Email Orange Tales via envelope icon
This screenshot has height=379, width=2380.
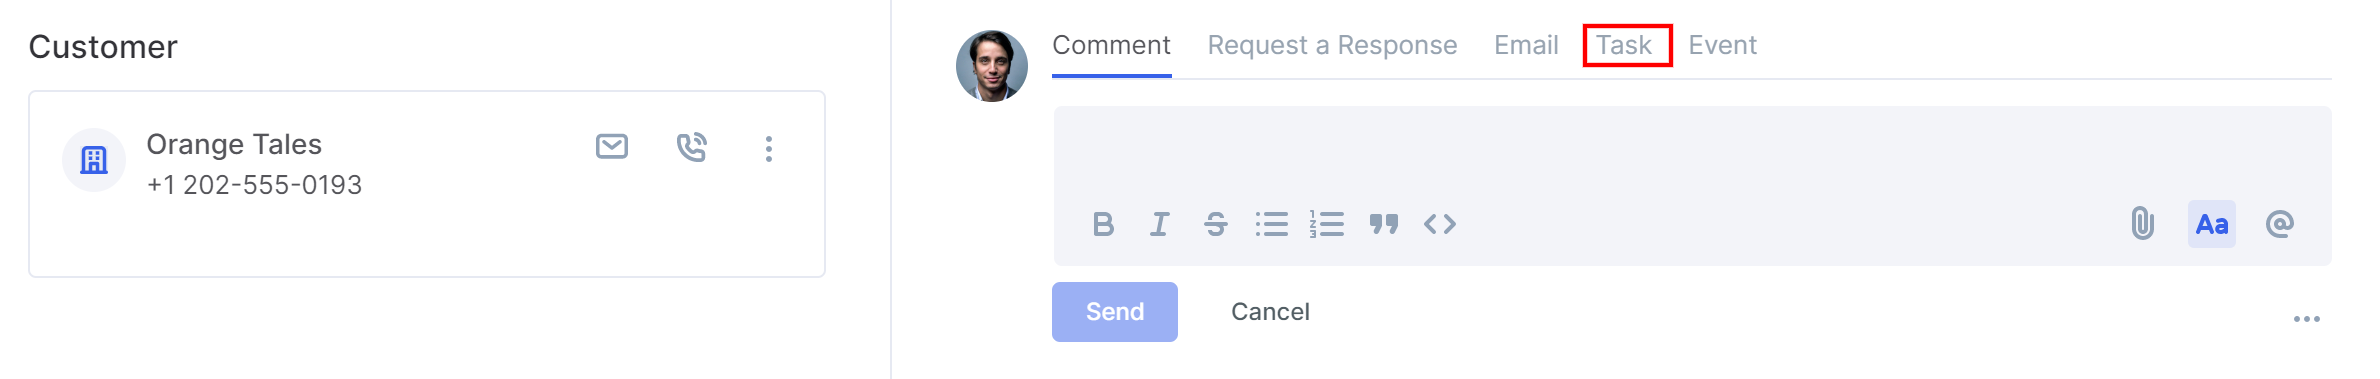612,147
